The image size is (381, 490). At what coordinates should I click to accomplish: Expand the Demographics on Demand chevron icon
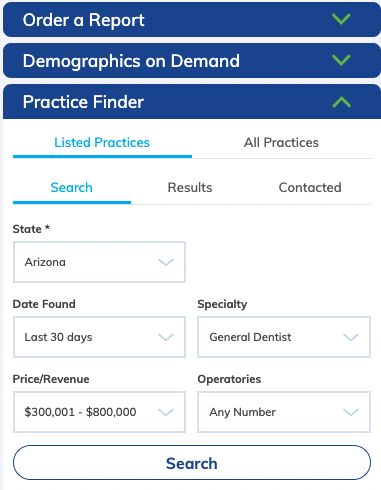[341, 60]
